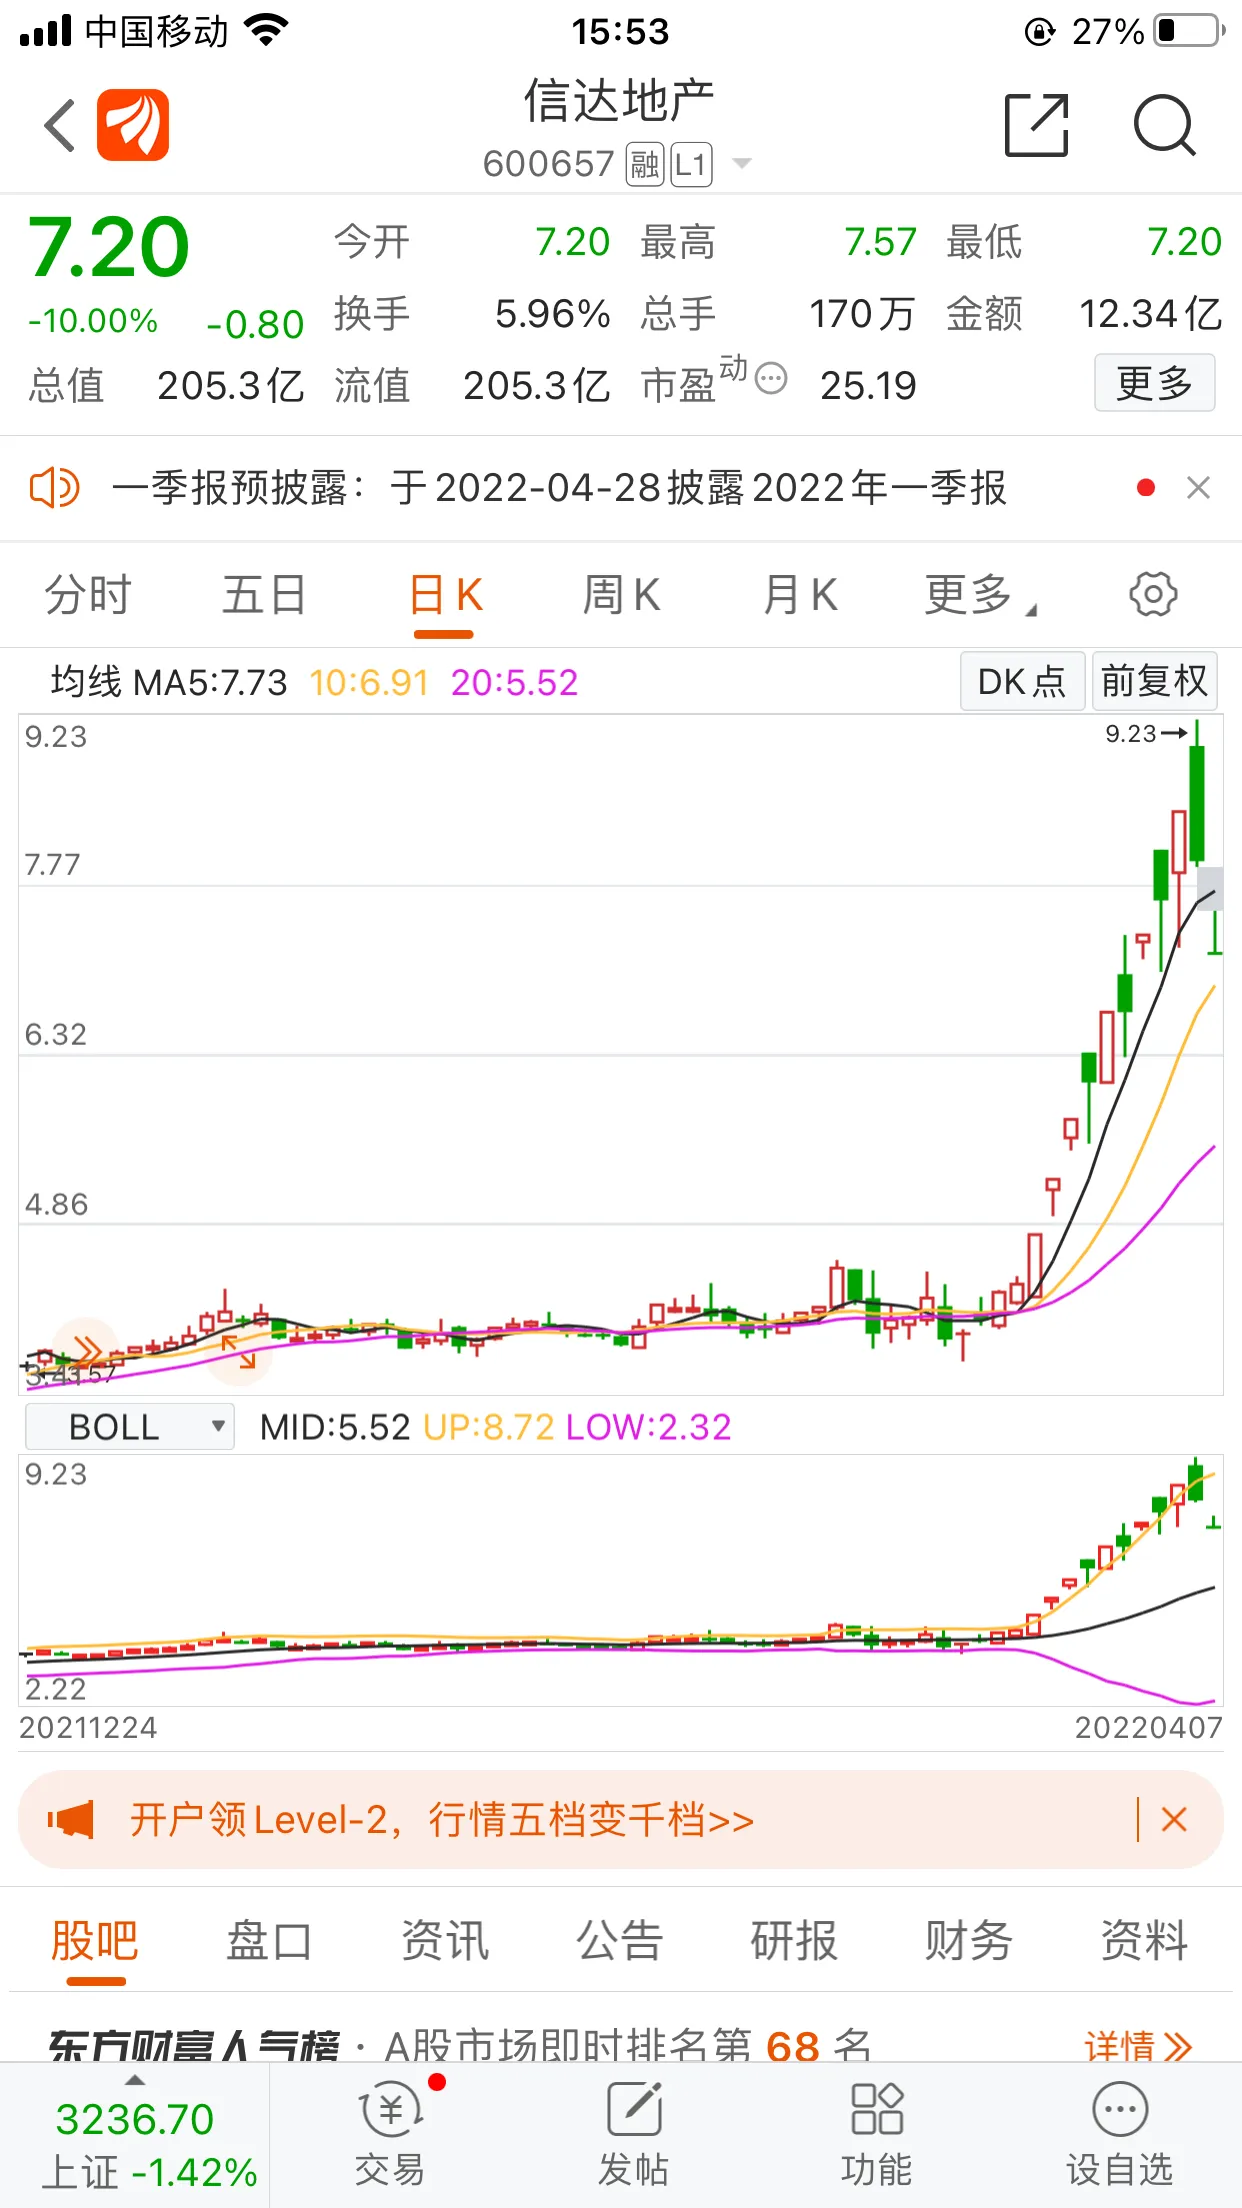Tap the MID:5.52 BOLL value
1242x2208 pixels.
335,1427
